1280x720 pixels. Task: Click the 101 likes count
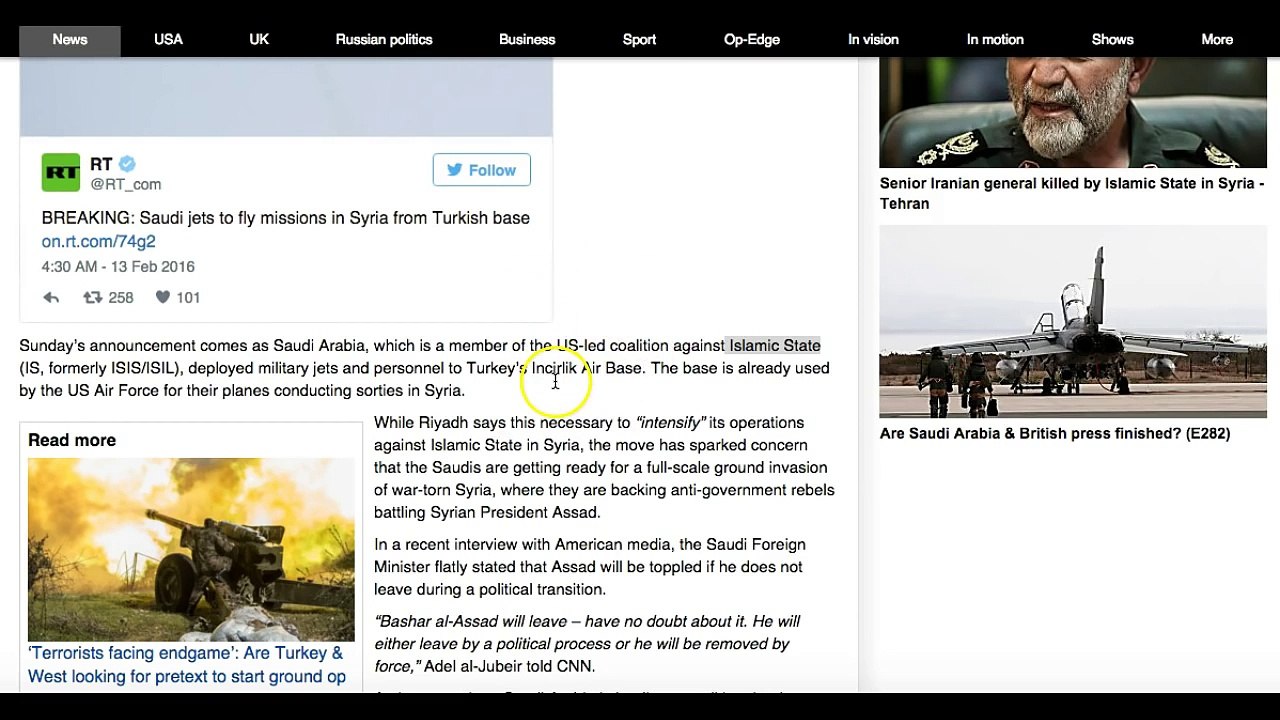[188, 297]
